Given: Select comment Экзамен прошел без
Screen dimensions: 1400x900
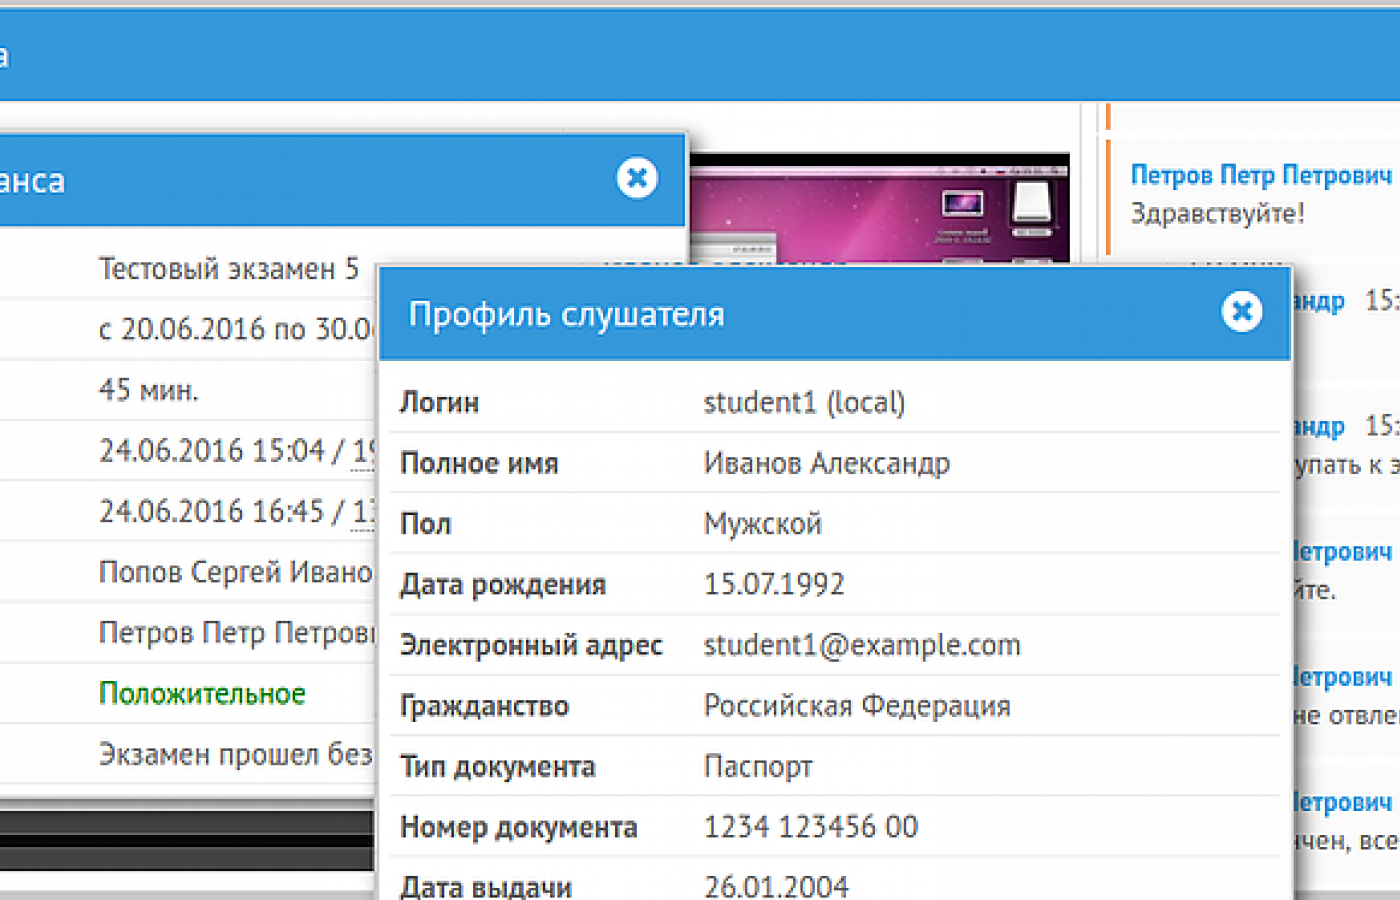Looking at the screenshot, I should pyautogui.click(x=235, y=754).
